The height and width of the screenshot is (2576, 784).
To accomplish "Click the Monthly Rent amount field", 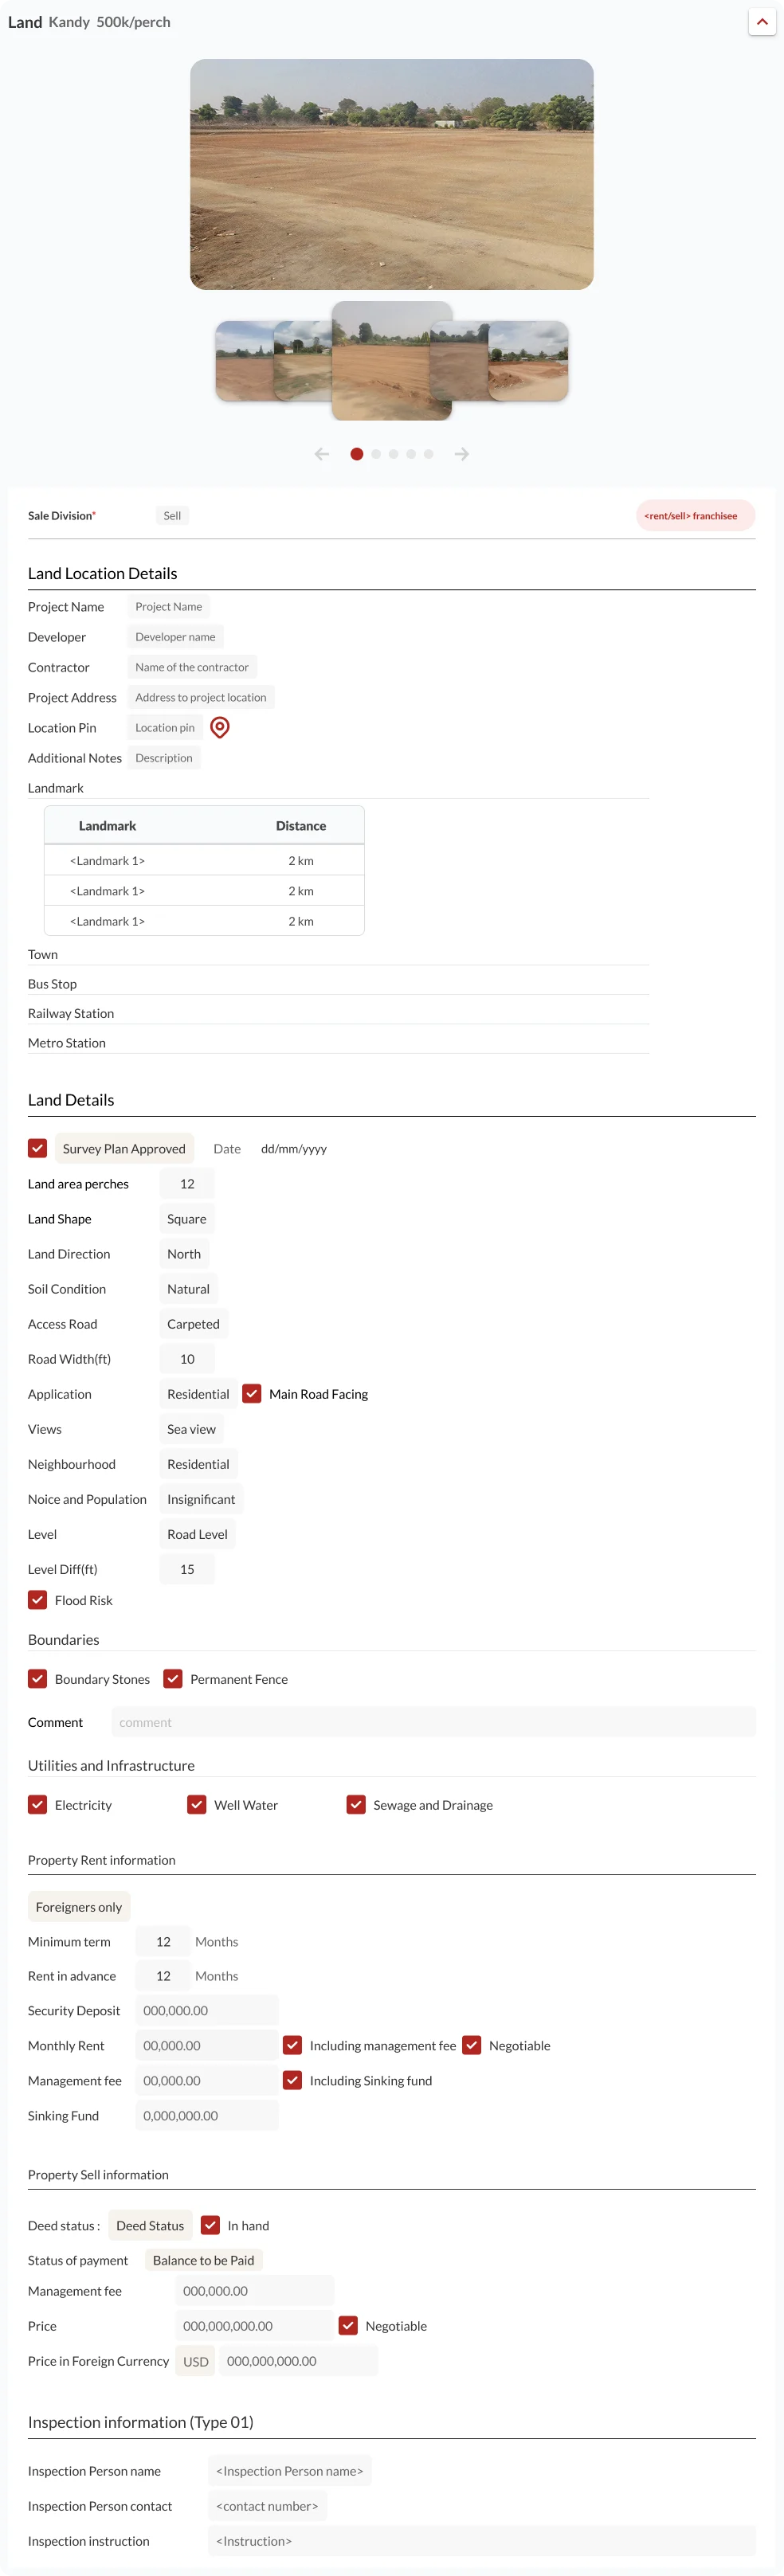I will pyautogui.click(x=207, y=2046).
